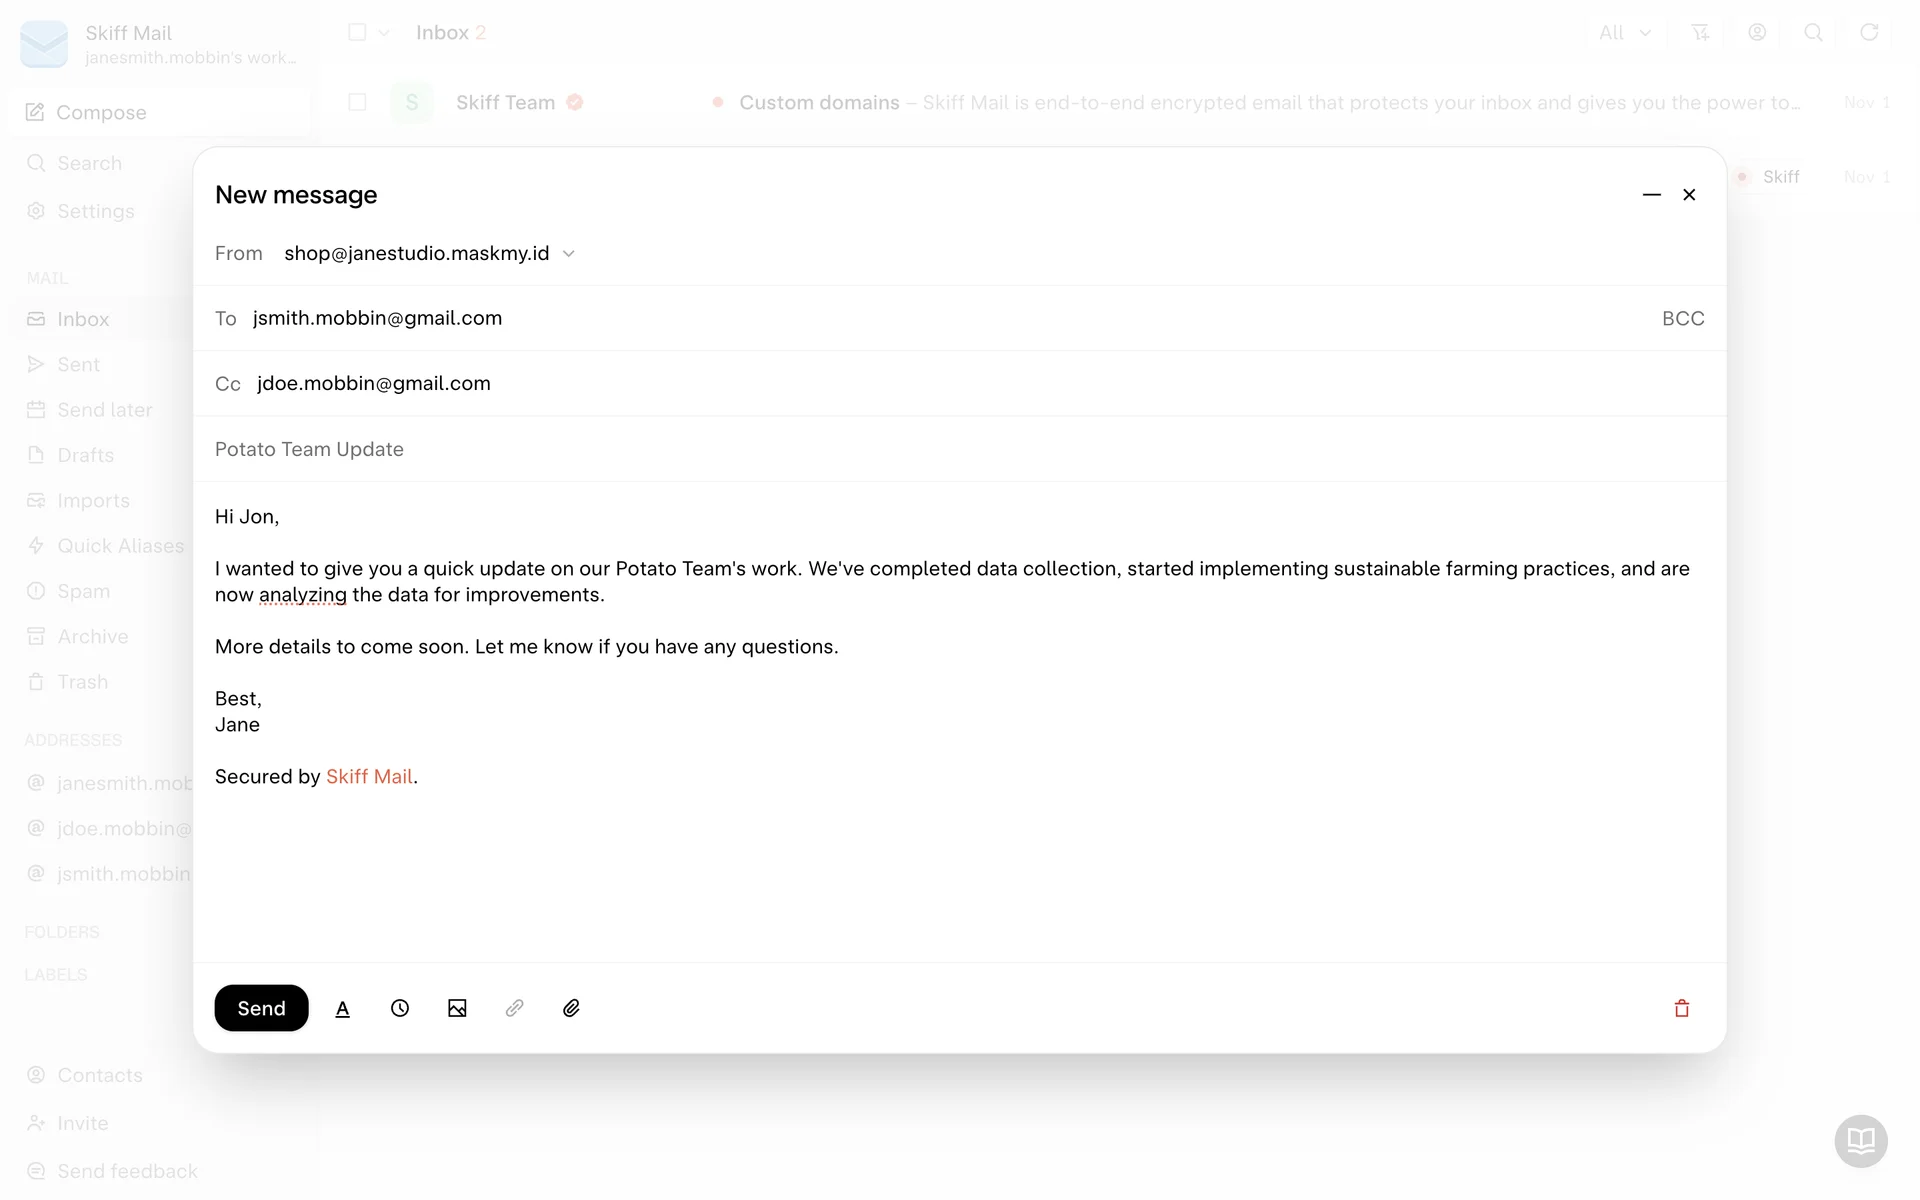Go to Quick Aliases in the sidebar
Image resolution: width=1920 pixels, height=1200 pixels.
(x=120, y=546)
